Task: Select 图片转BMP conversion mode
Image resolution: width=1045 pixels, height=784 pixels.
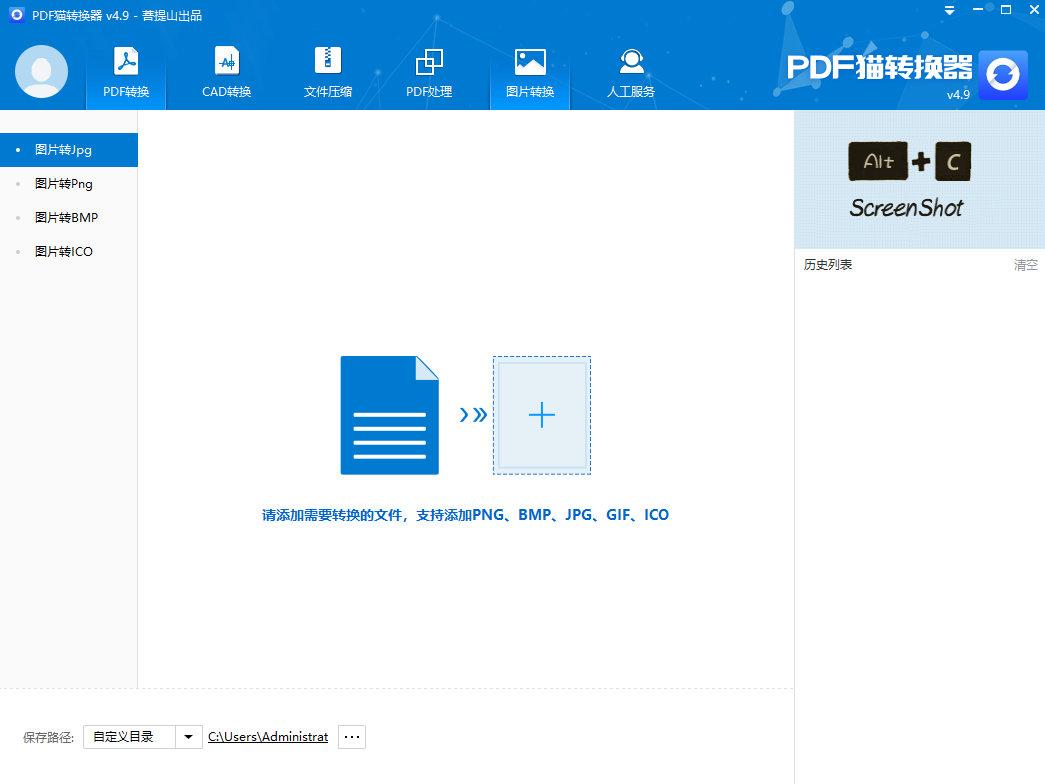Action: point(66,217)
